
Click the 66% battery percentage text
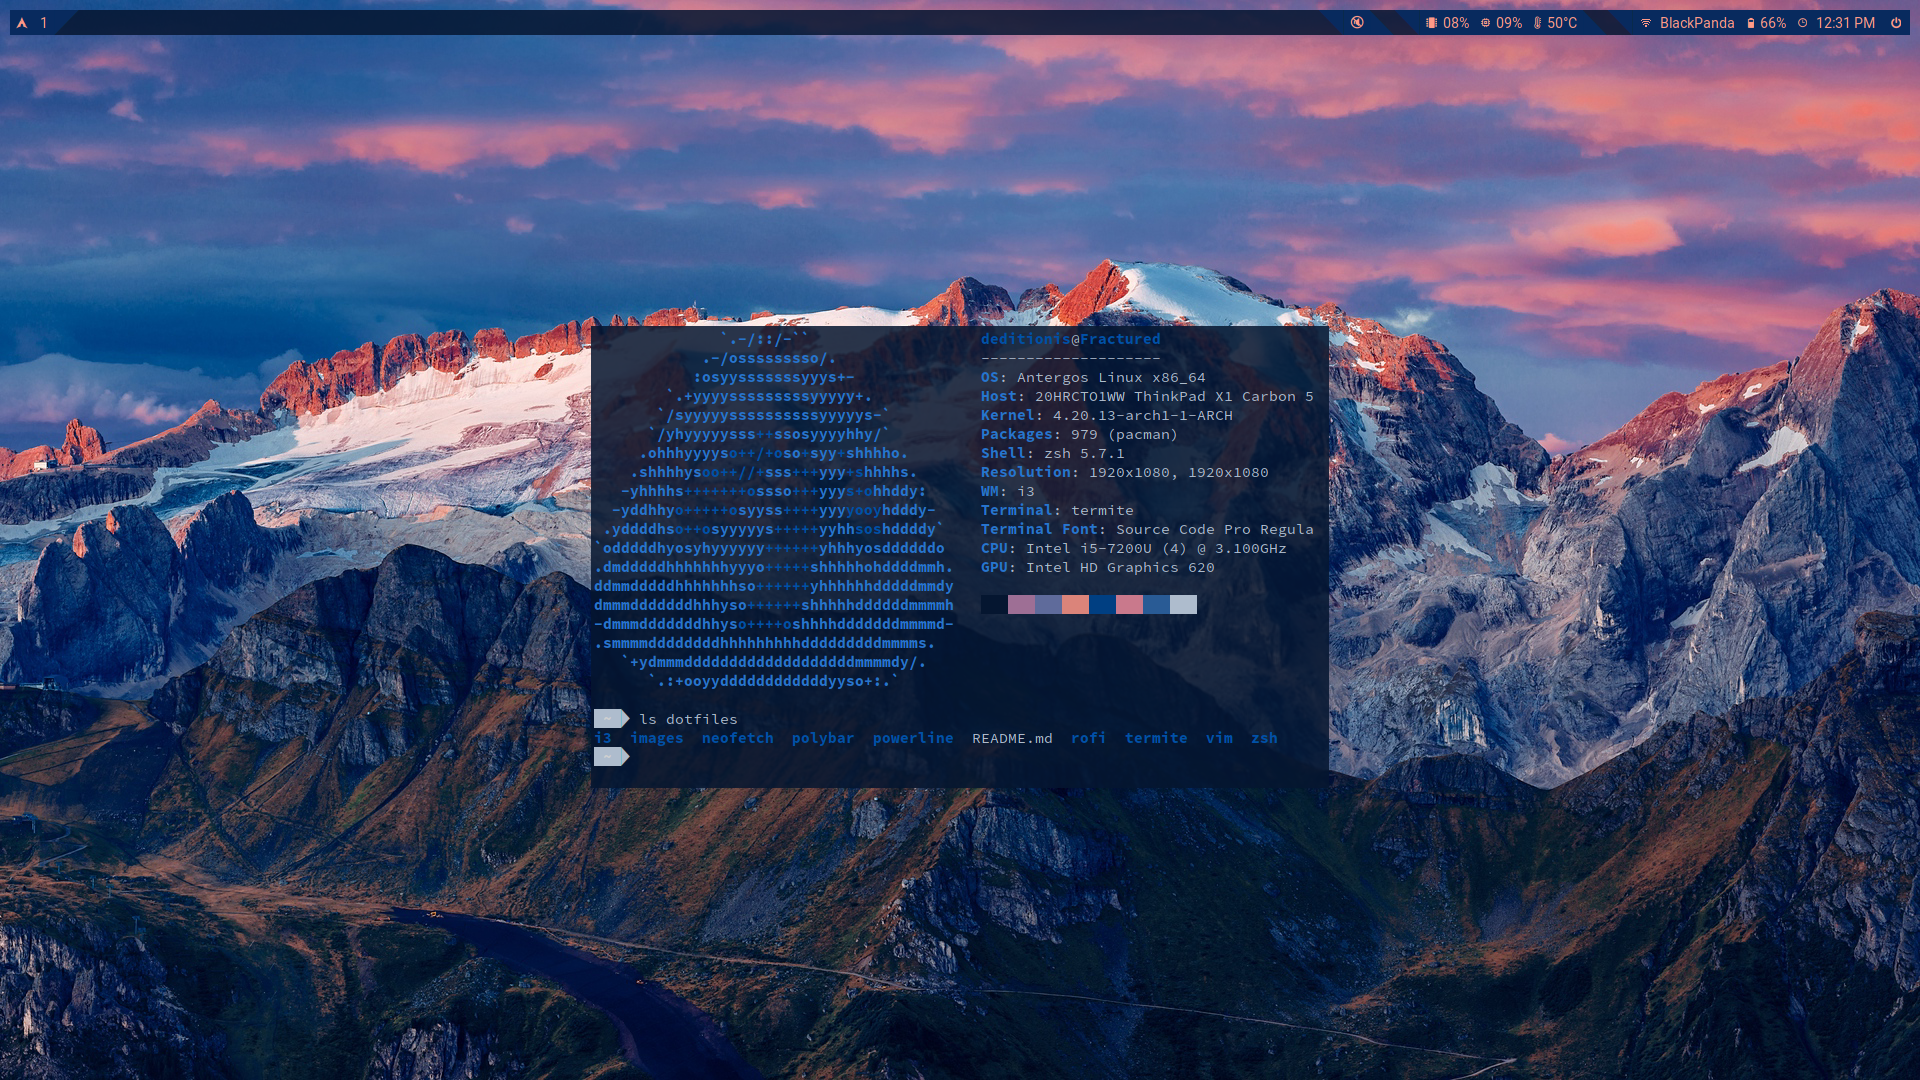pyautogui.click(x=1773, y=23)
